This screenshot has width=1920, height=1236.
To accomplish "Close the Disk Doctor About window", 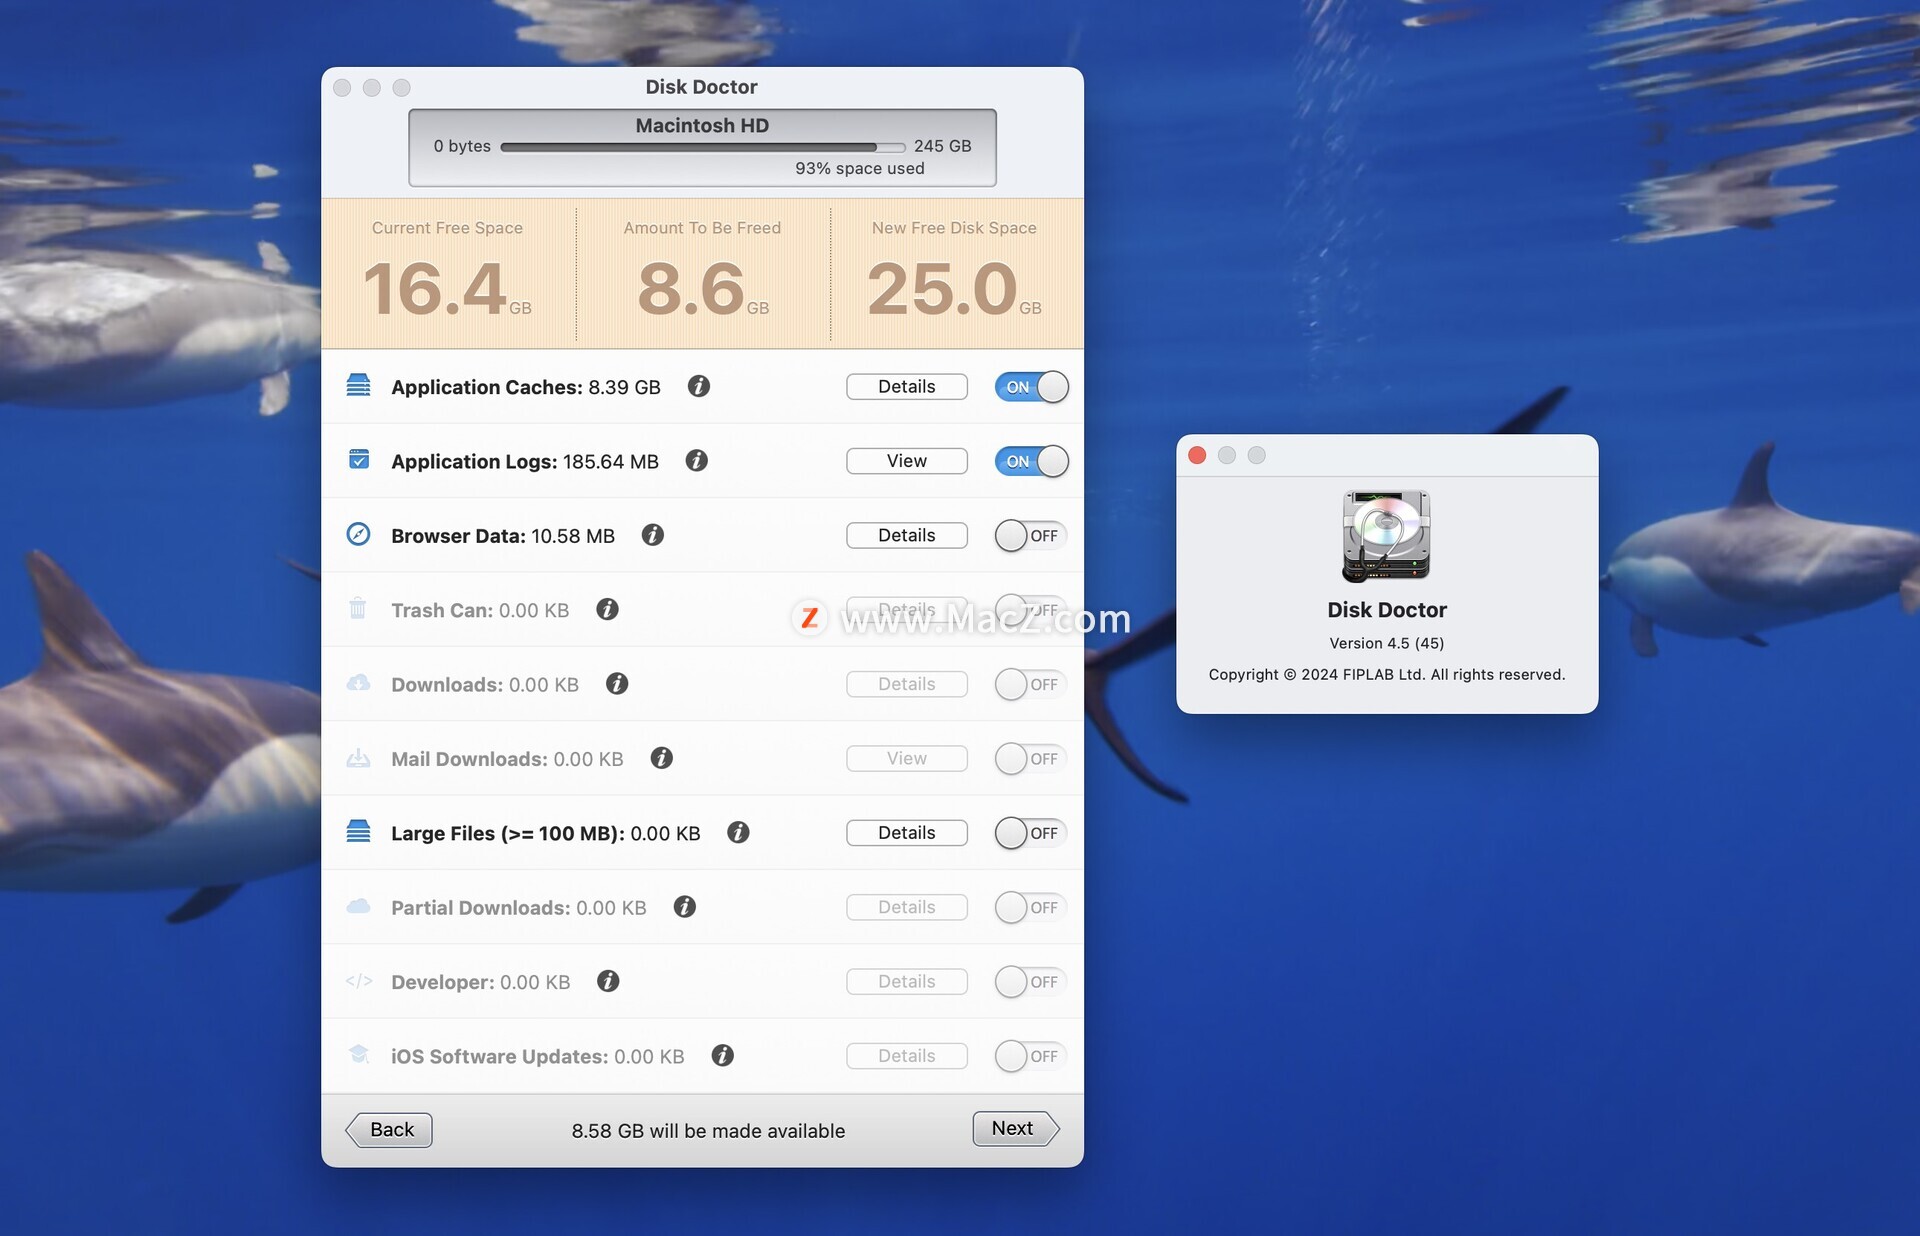I will [1197, 455].
